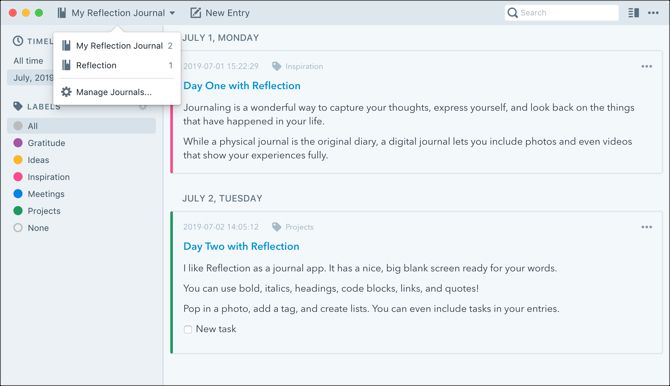Filter by None label

(38, 228)
